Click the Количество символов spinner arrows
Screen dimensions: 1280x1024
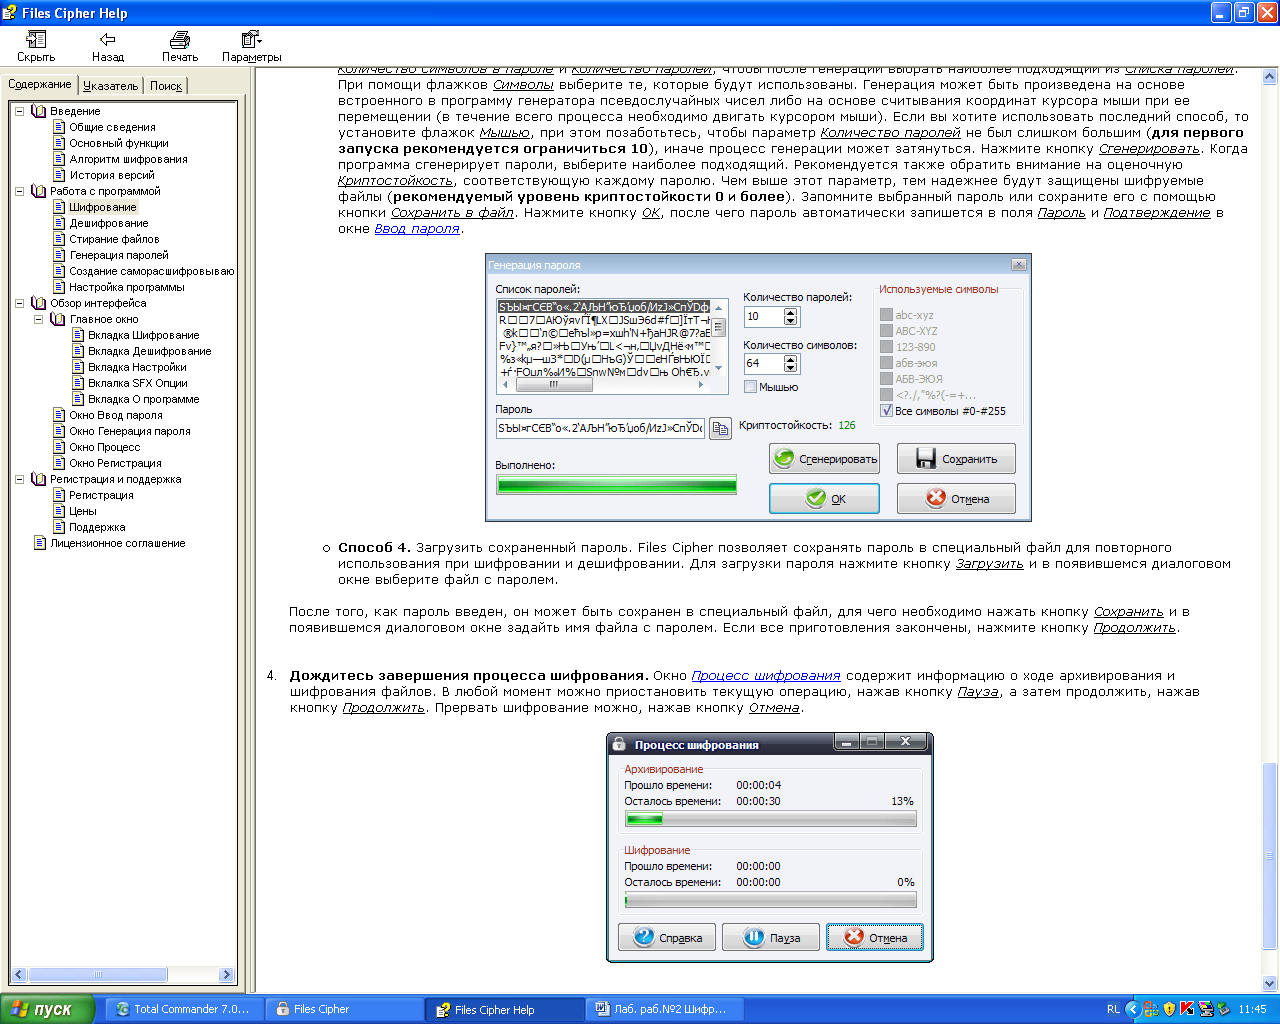click(791, 363)
